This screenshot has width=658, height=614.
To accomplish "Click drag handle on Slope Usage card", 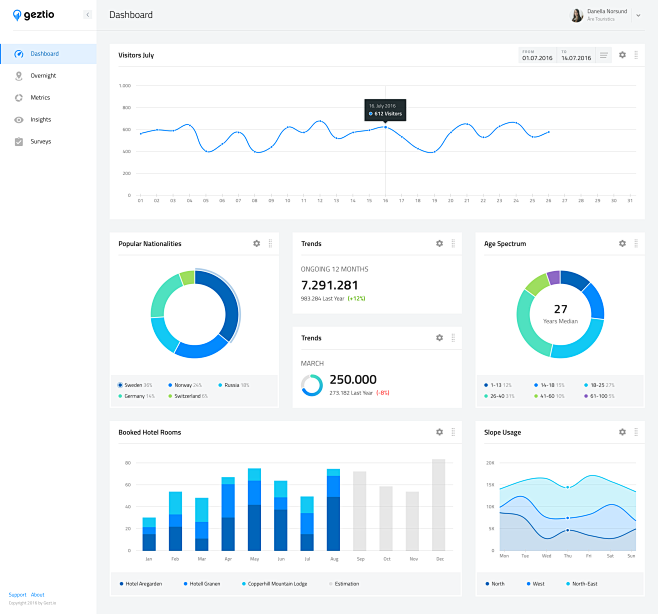I will (x=636, y=432).
